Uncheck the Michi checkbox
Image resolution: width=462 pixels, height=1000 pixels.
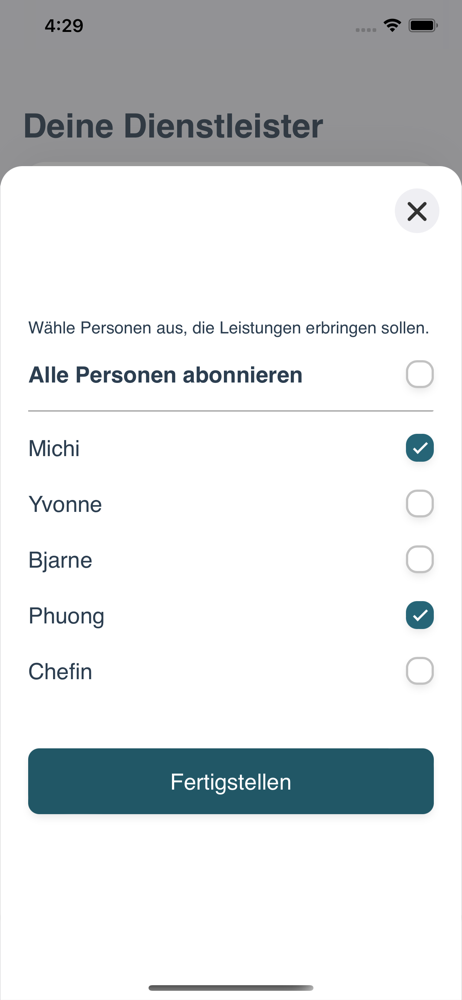(x=420, y=448)
